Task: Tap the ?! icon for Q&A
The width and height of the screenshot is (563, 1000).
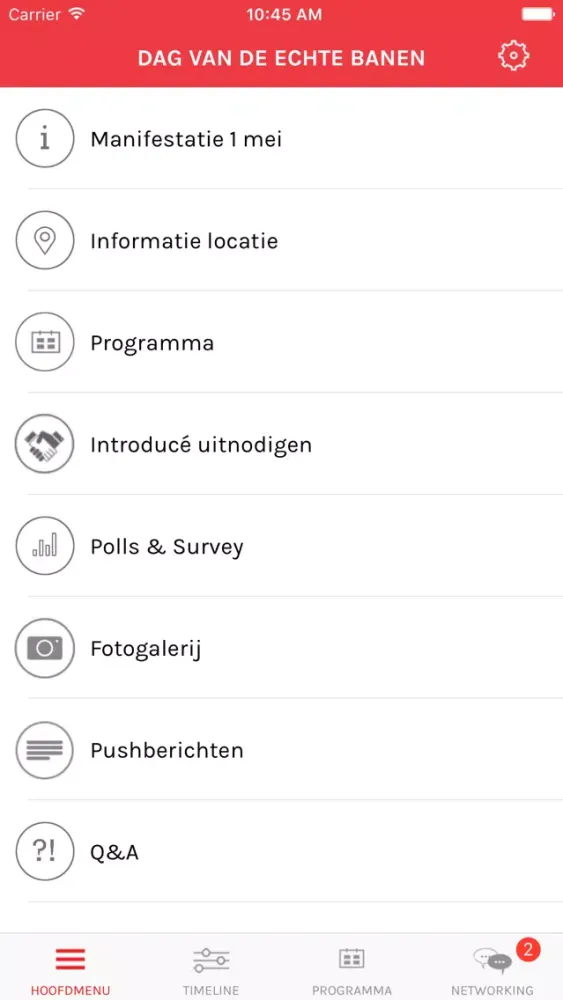Action: point(45,852)
